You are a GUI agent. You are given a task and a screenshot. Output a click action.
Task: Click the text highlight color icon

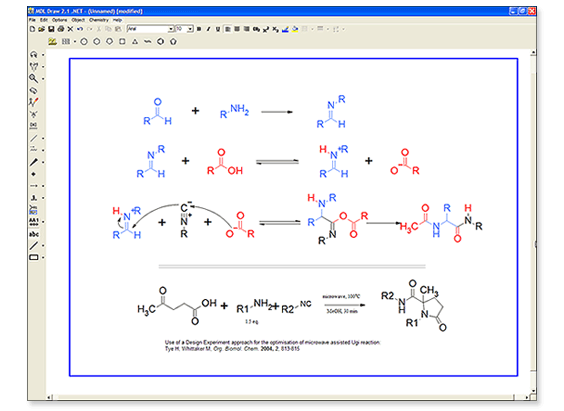tap(285, 29)
